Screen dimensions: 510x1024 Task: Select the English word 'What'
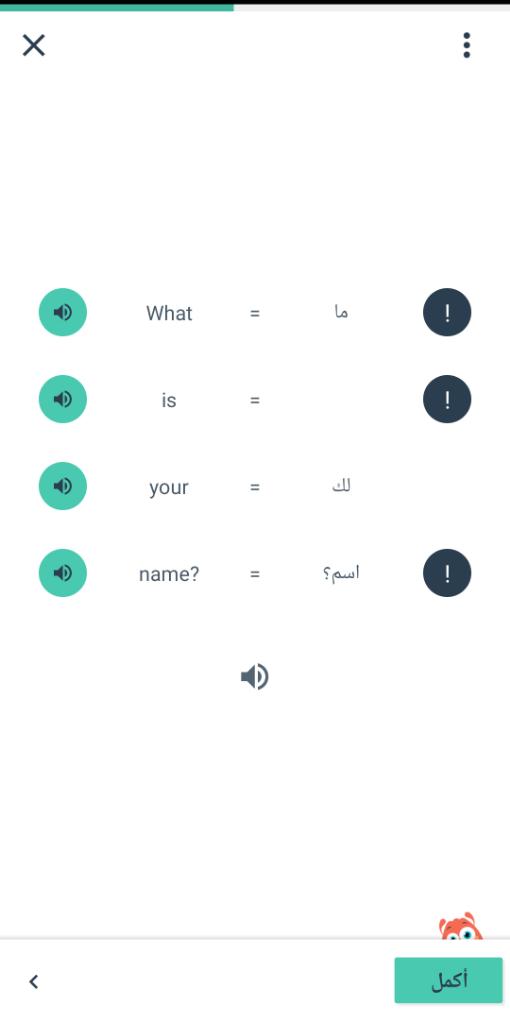click(169, 313)
